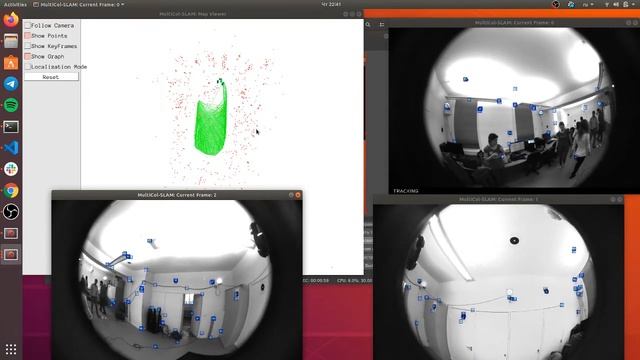This screenshot has width=640, height=360.
Task: Open the Terminal from the dock
Action: click(x=11, y=127)
